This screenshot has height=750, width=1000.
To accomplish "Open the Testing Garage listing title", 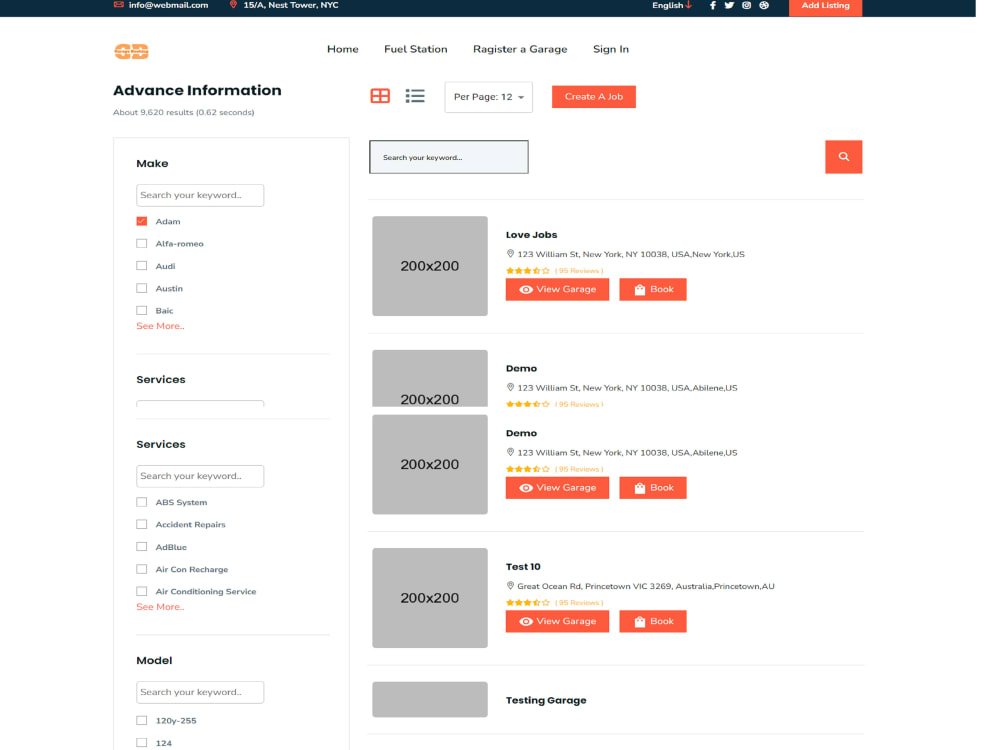I will coord(546,700).
